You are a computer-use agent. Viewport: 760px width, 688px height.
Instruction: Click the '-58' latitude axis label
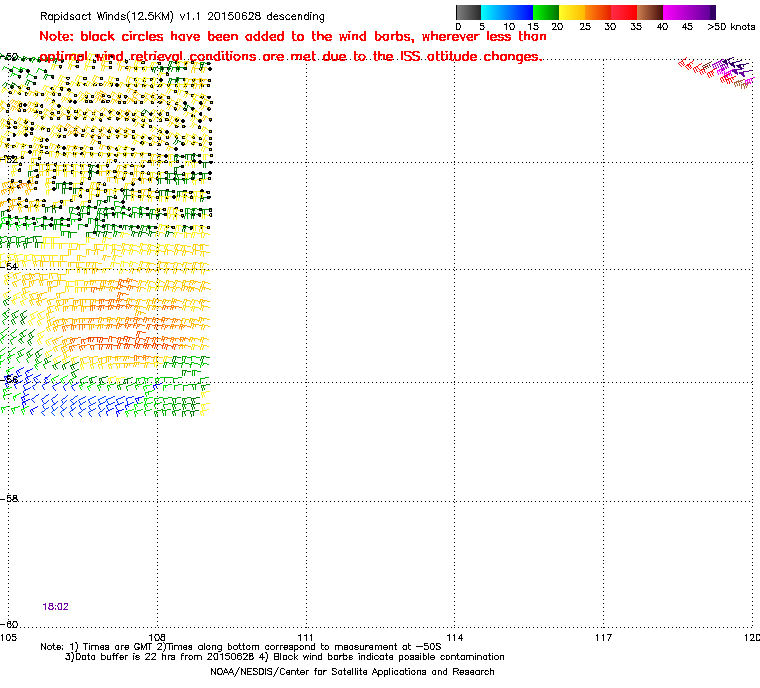(x=9, y=498)
